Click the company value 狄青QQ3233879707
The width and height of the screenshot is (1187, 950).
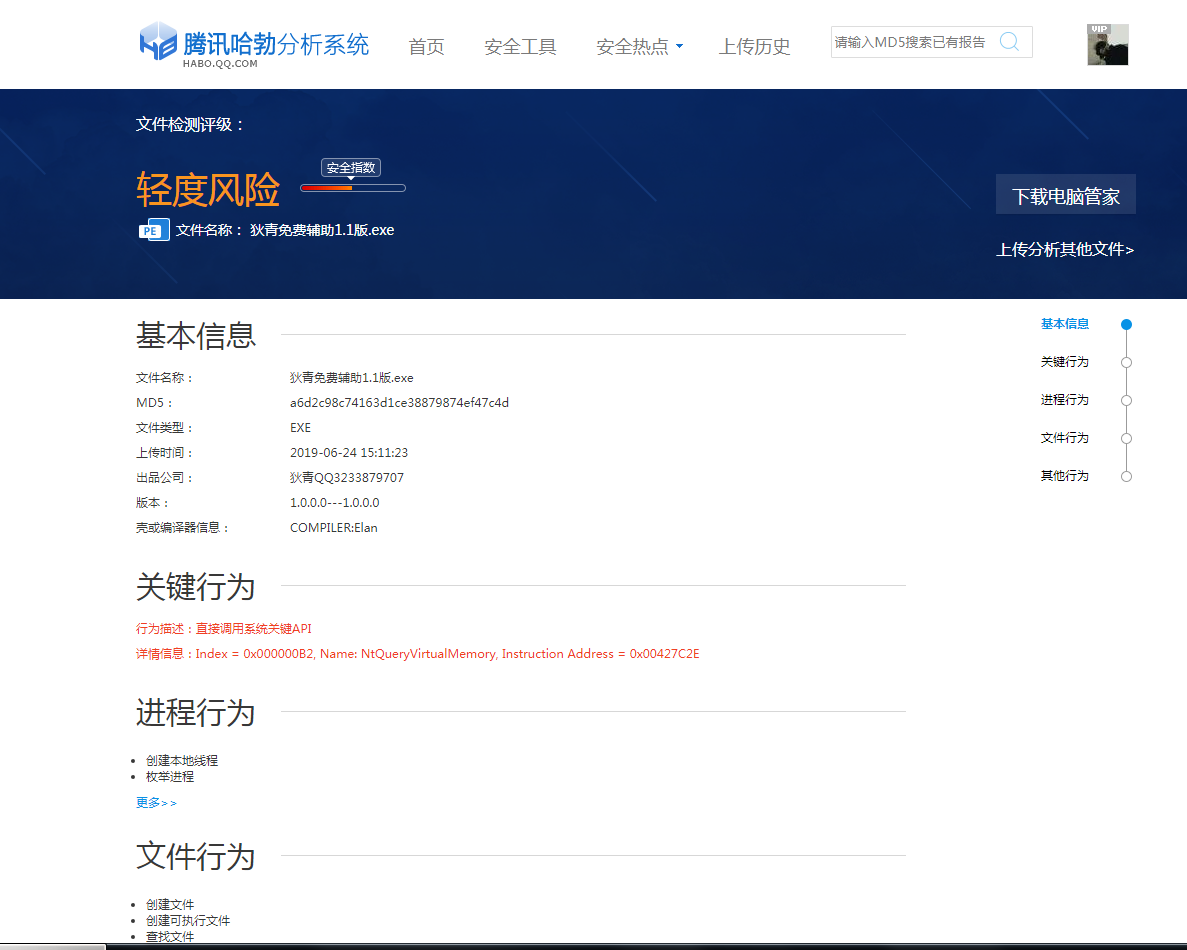tap(347, 478)
